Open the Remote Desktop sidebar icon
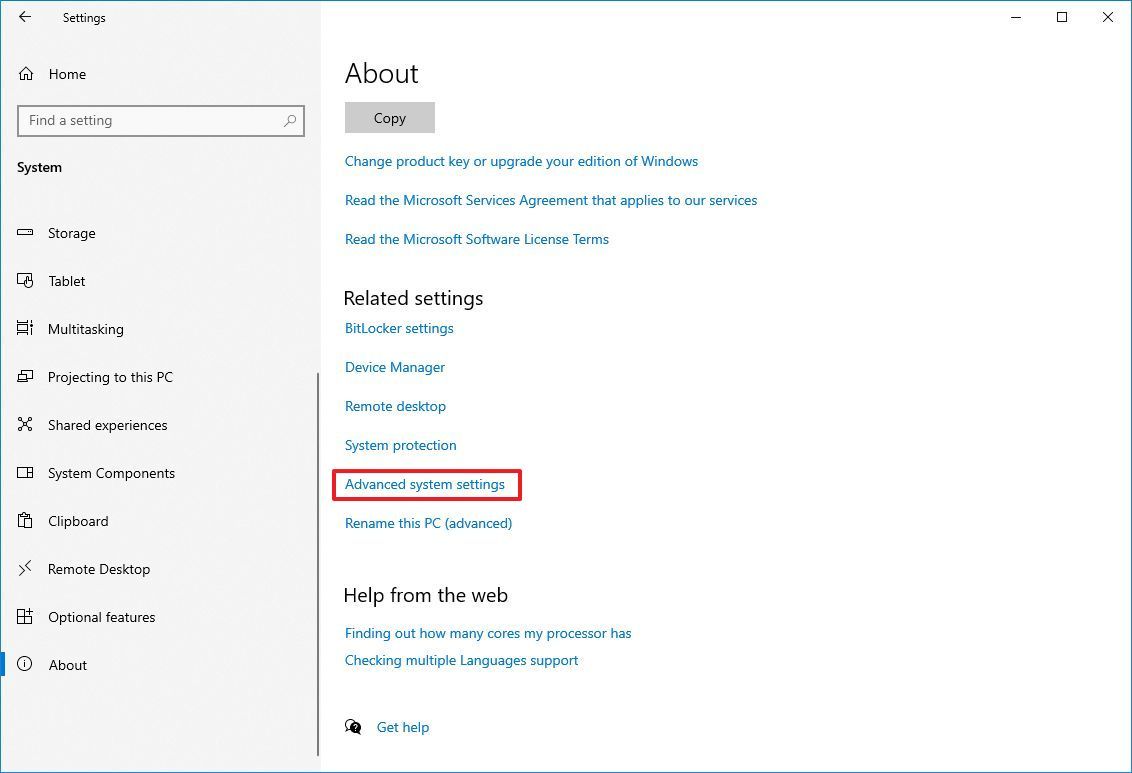The width and height of the screenshot is (1132, 773). tap(26, 569)
